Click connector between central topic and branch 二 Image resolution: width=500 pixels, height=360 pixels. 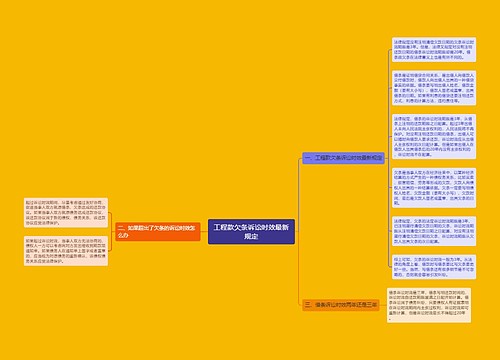tap(204, 232)
